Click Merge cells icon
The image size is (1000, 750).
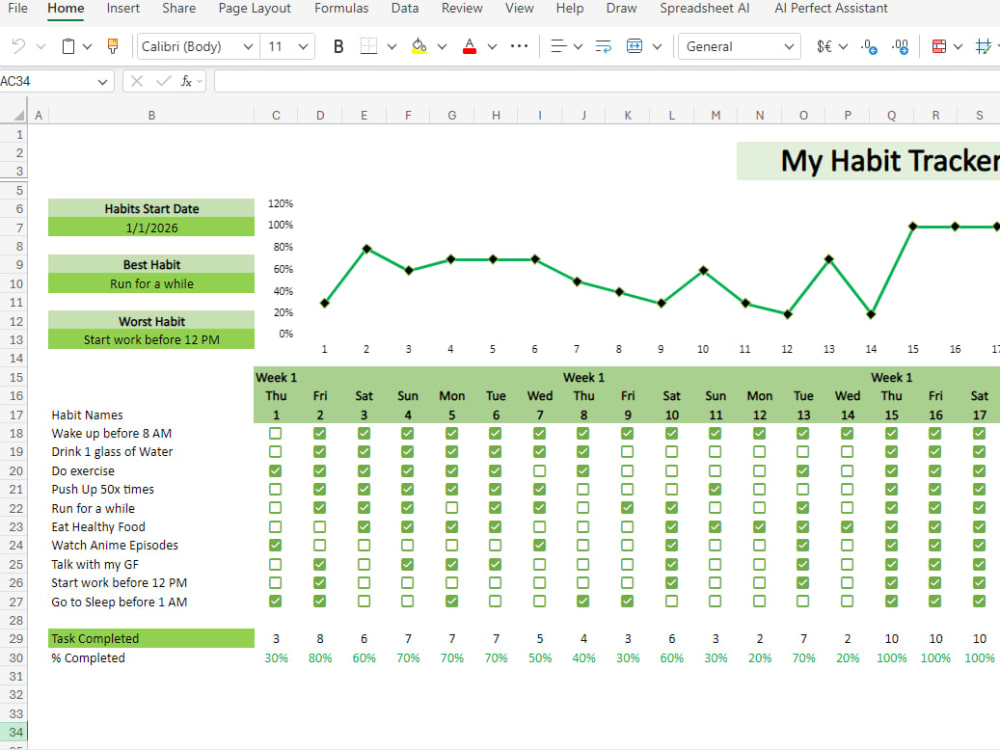[635, 46]
